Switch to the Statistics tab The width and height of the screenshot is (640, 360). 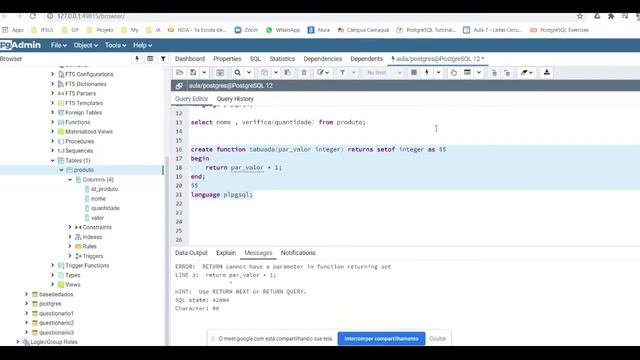pyautogui.click(x=282, y=59)
